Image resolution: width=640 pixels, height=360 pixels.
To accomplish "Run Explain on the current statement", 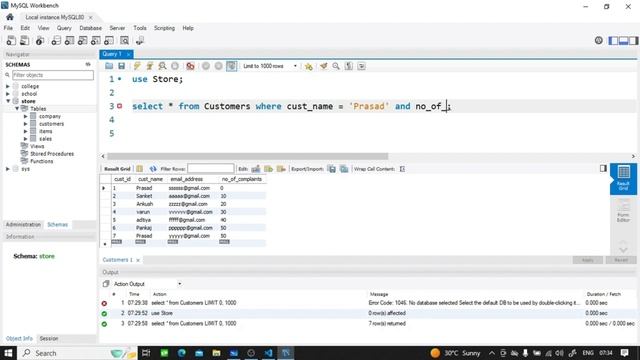I will (x=162, y=66).
